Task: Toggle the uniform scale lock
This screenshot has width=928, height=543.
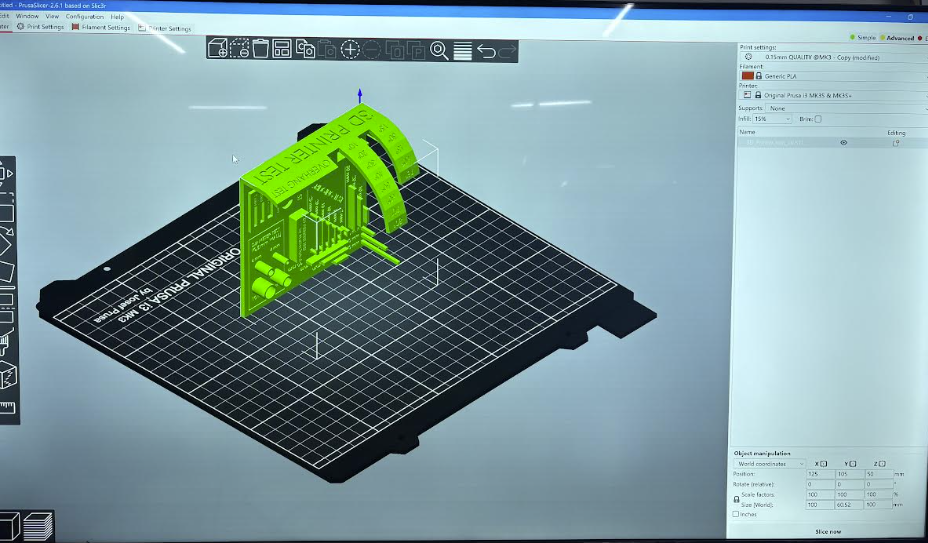Action: click(736, 500)
